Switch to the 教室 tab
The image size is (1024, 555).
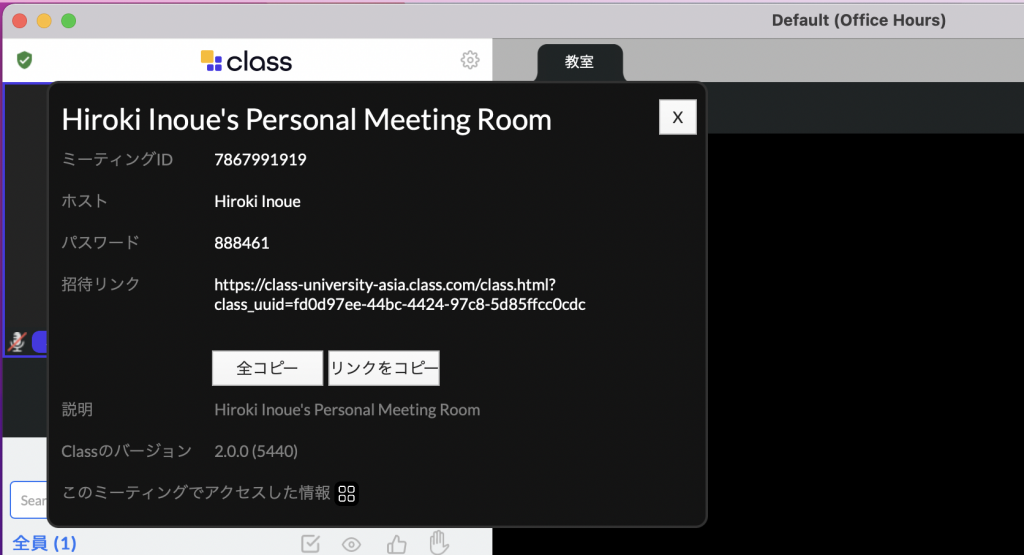[x=579, y=62]
